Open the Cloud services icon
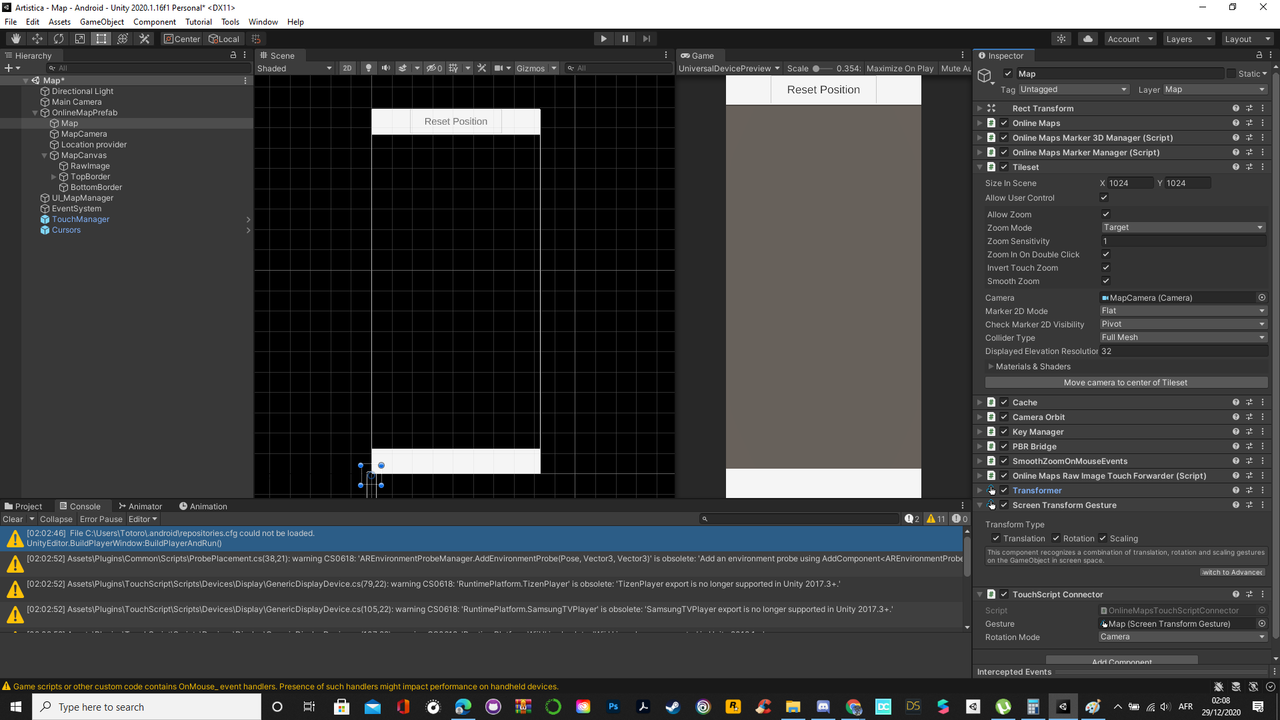 coord(1088,39)
